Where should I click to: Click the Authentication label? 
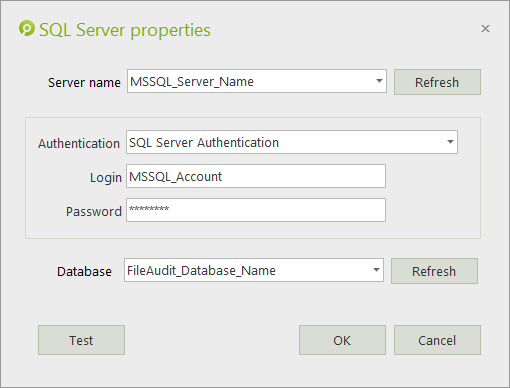click(79, 143)
